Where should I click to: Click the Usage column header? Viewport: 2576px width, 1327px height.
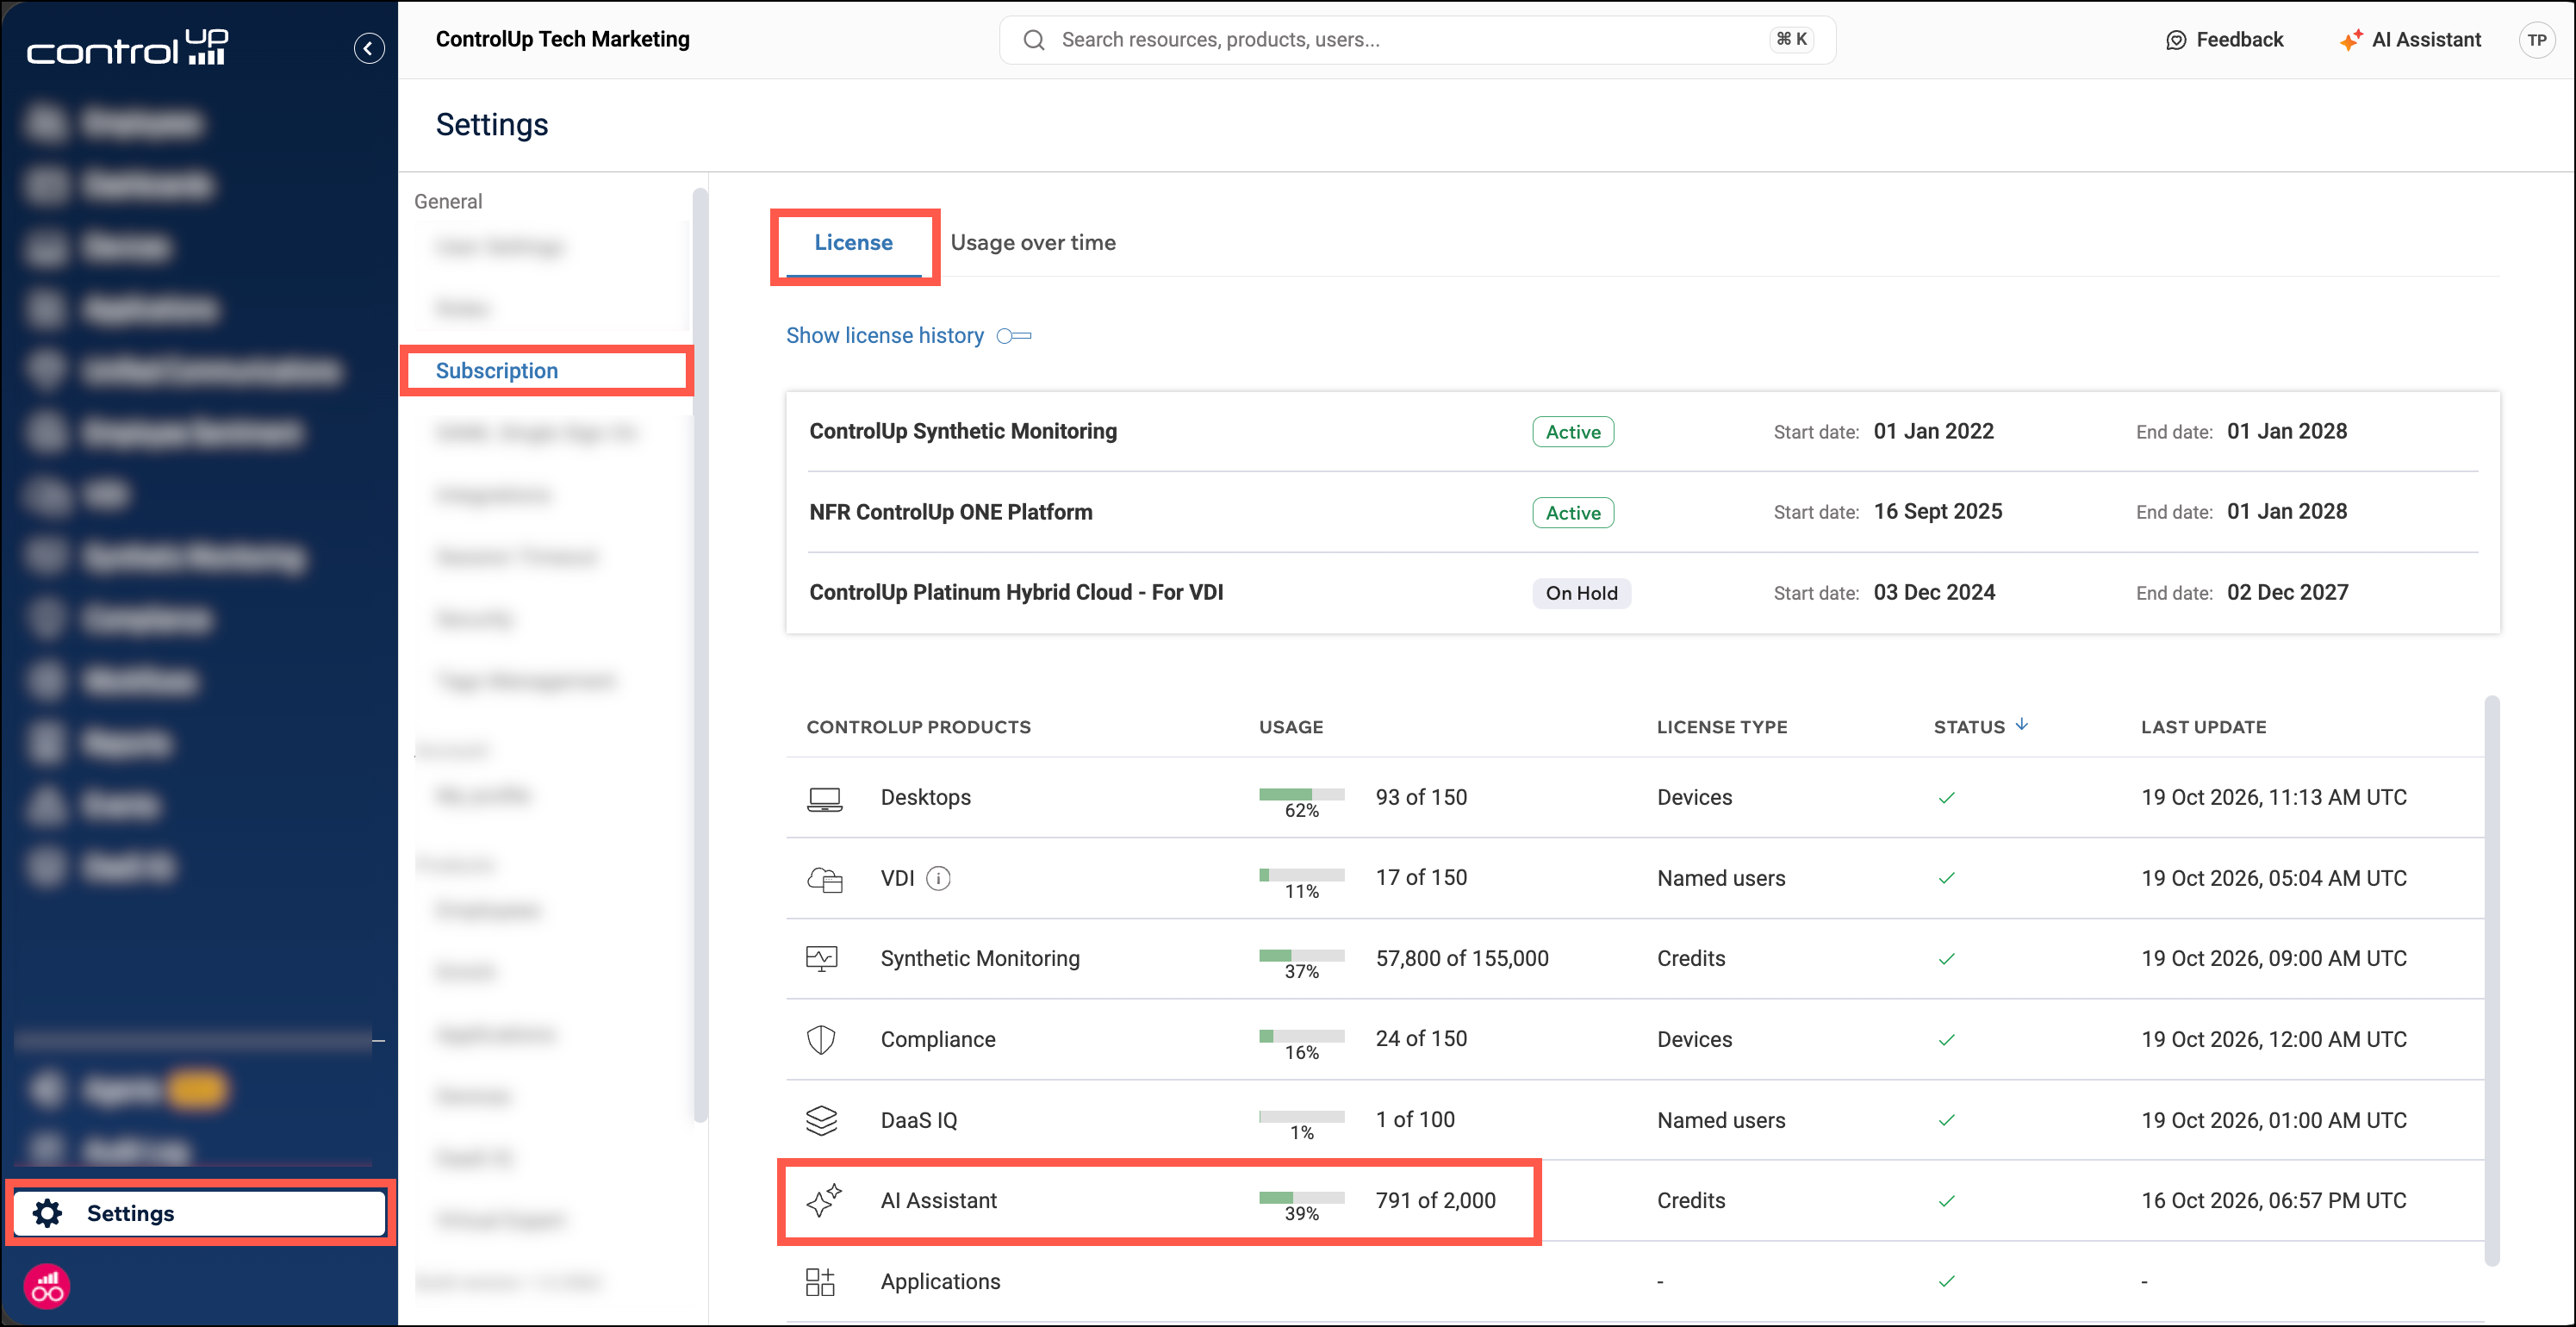(1291, 727)
